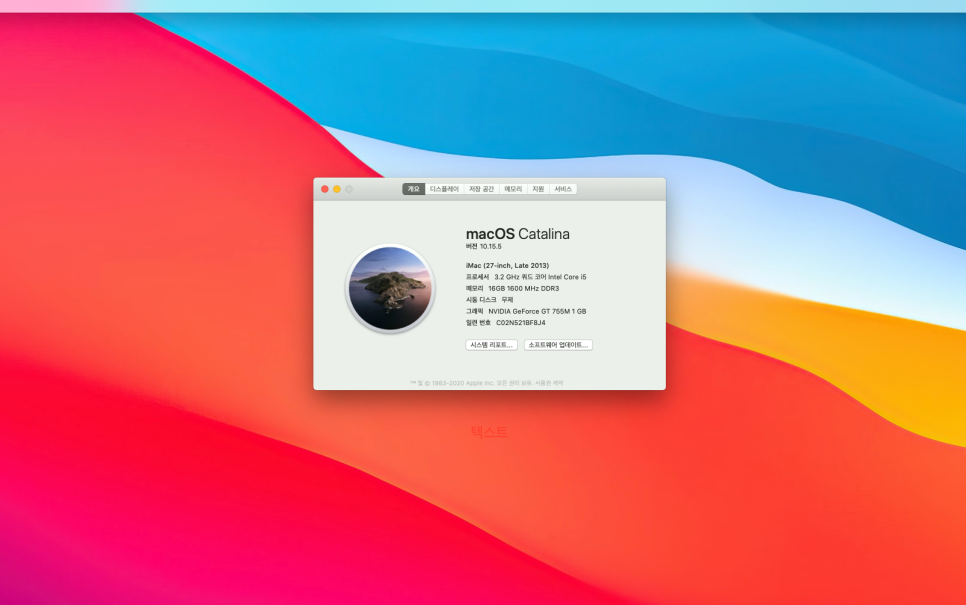Go to the 서비스 tab
Screen dimensions: 966x605
pos(562,189)
